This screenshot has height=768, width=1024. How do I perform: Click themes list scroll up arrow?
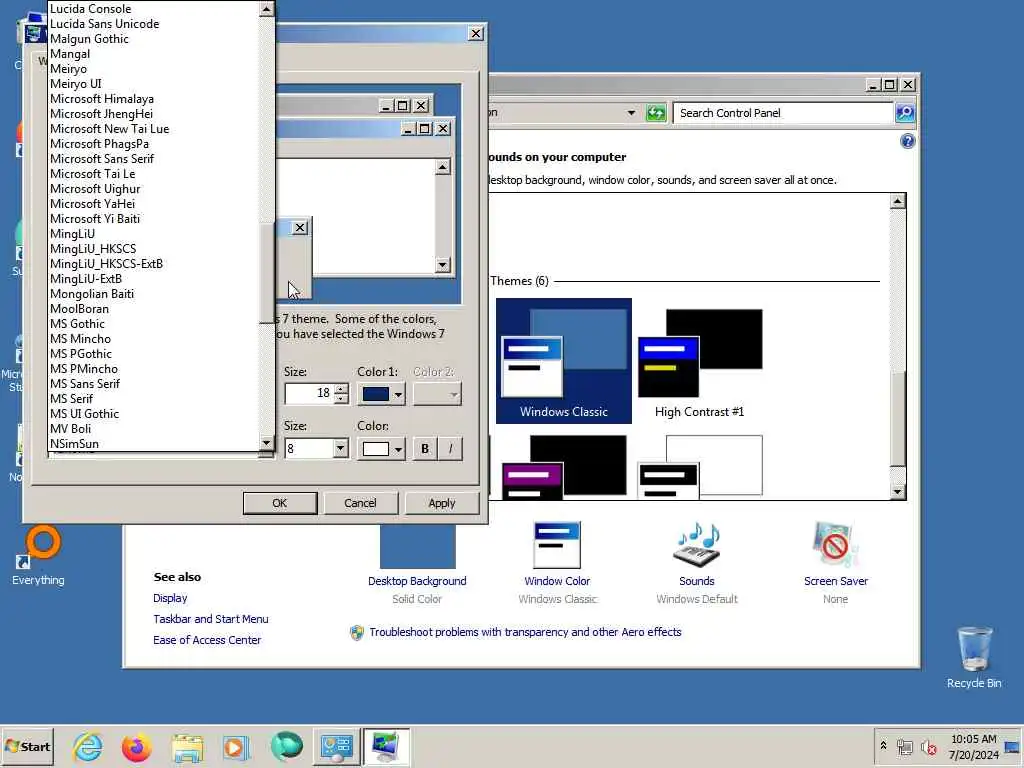(x=897, y=201)
